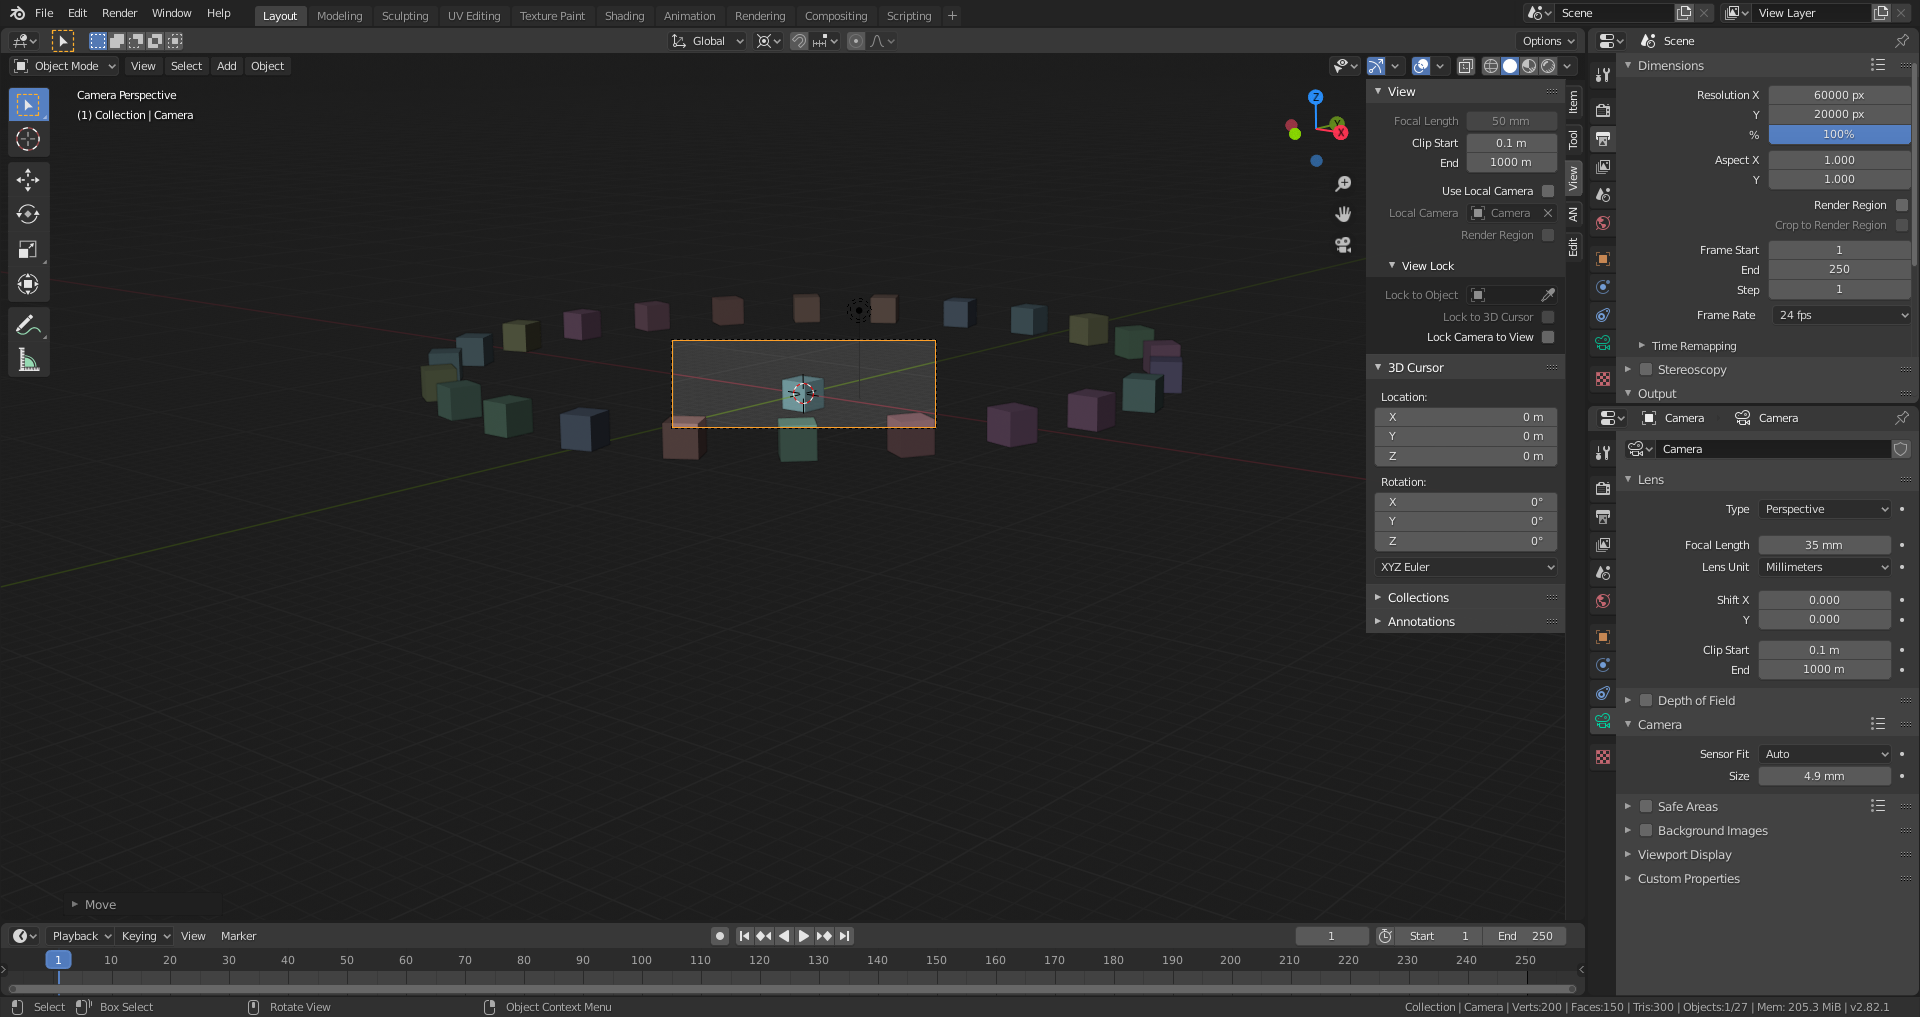Activate the Rotate tool
Screen dimensions: 1920x1017
[28, 214]
